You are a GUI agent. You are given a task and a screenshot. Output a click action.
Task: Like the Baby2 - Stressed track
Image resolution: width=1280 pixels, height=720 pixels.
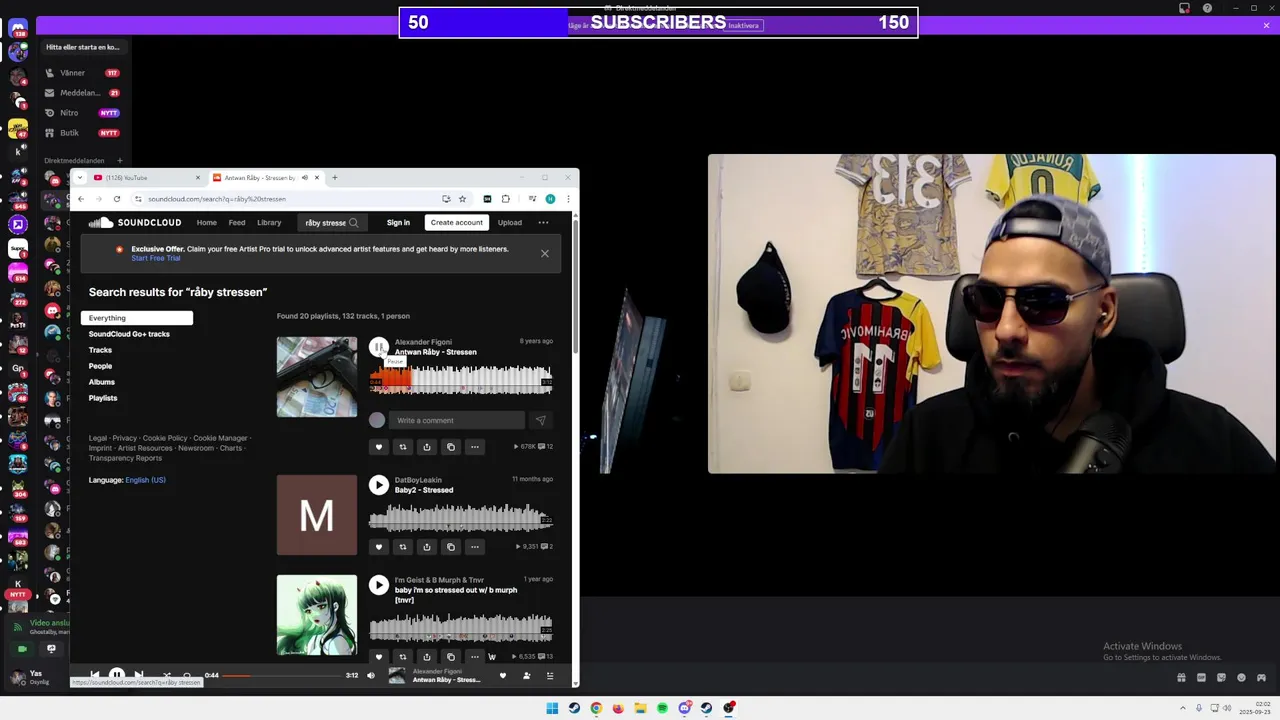coord(378,547)
